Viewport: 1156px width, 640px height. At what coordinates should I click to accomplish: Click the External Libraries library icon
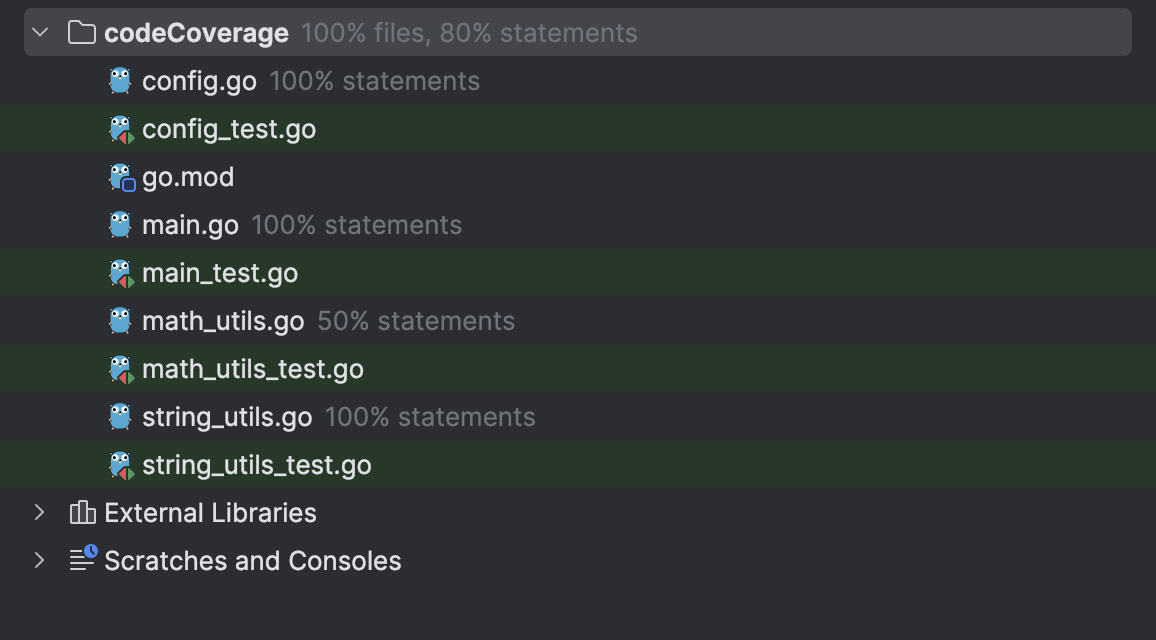83,512
